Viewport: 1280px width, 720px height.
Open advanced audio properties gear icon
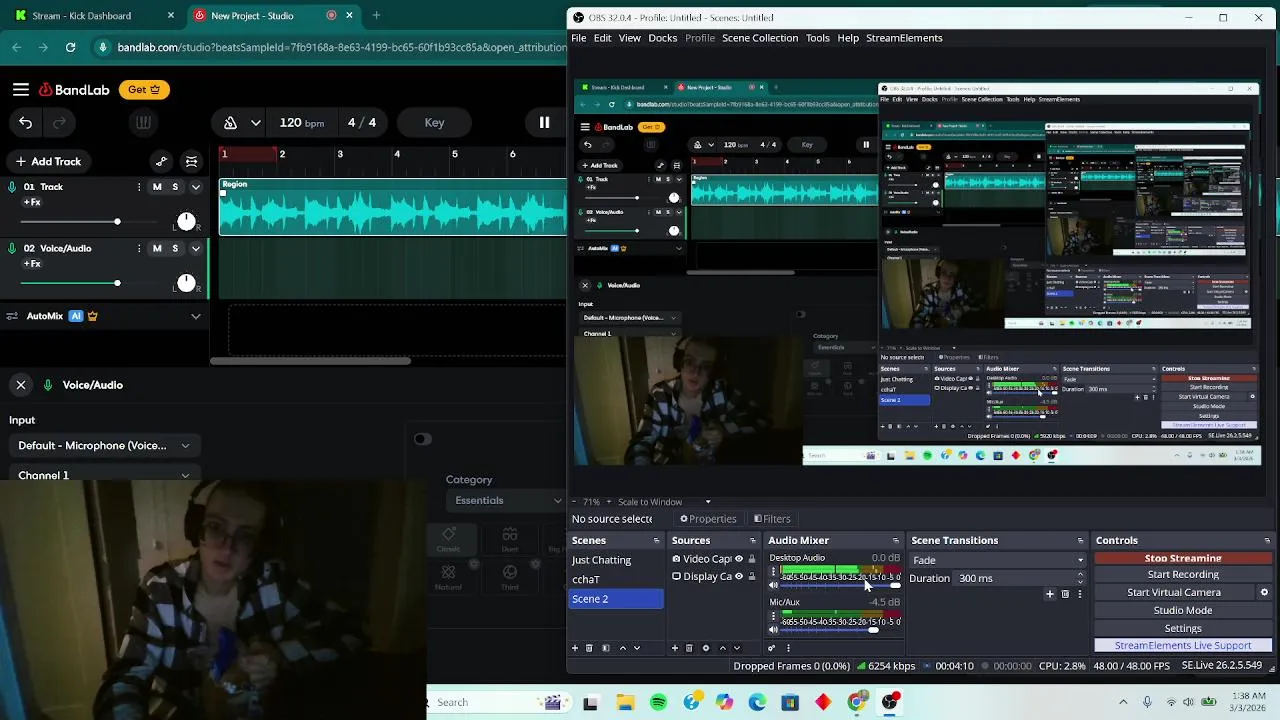771,648
